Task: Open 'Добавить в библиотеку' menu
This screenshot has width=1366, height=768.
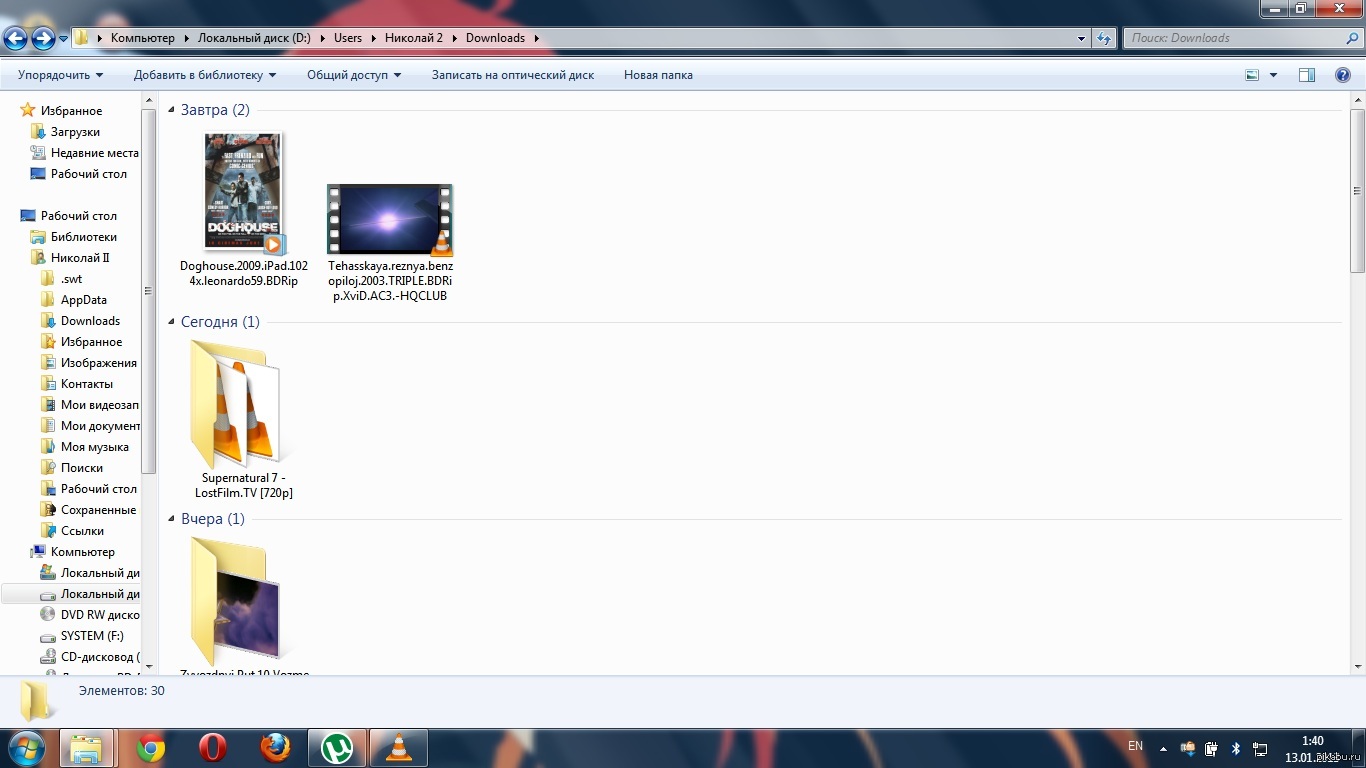Action: [x=205, y=75]
